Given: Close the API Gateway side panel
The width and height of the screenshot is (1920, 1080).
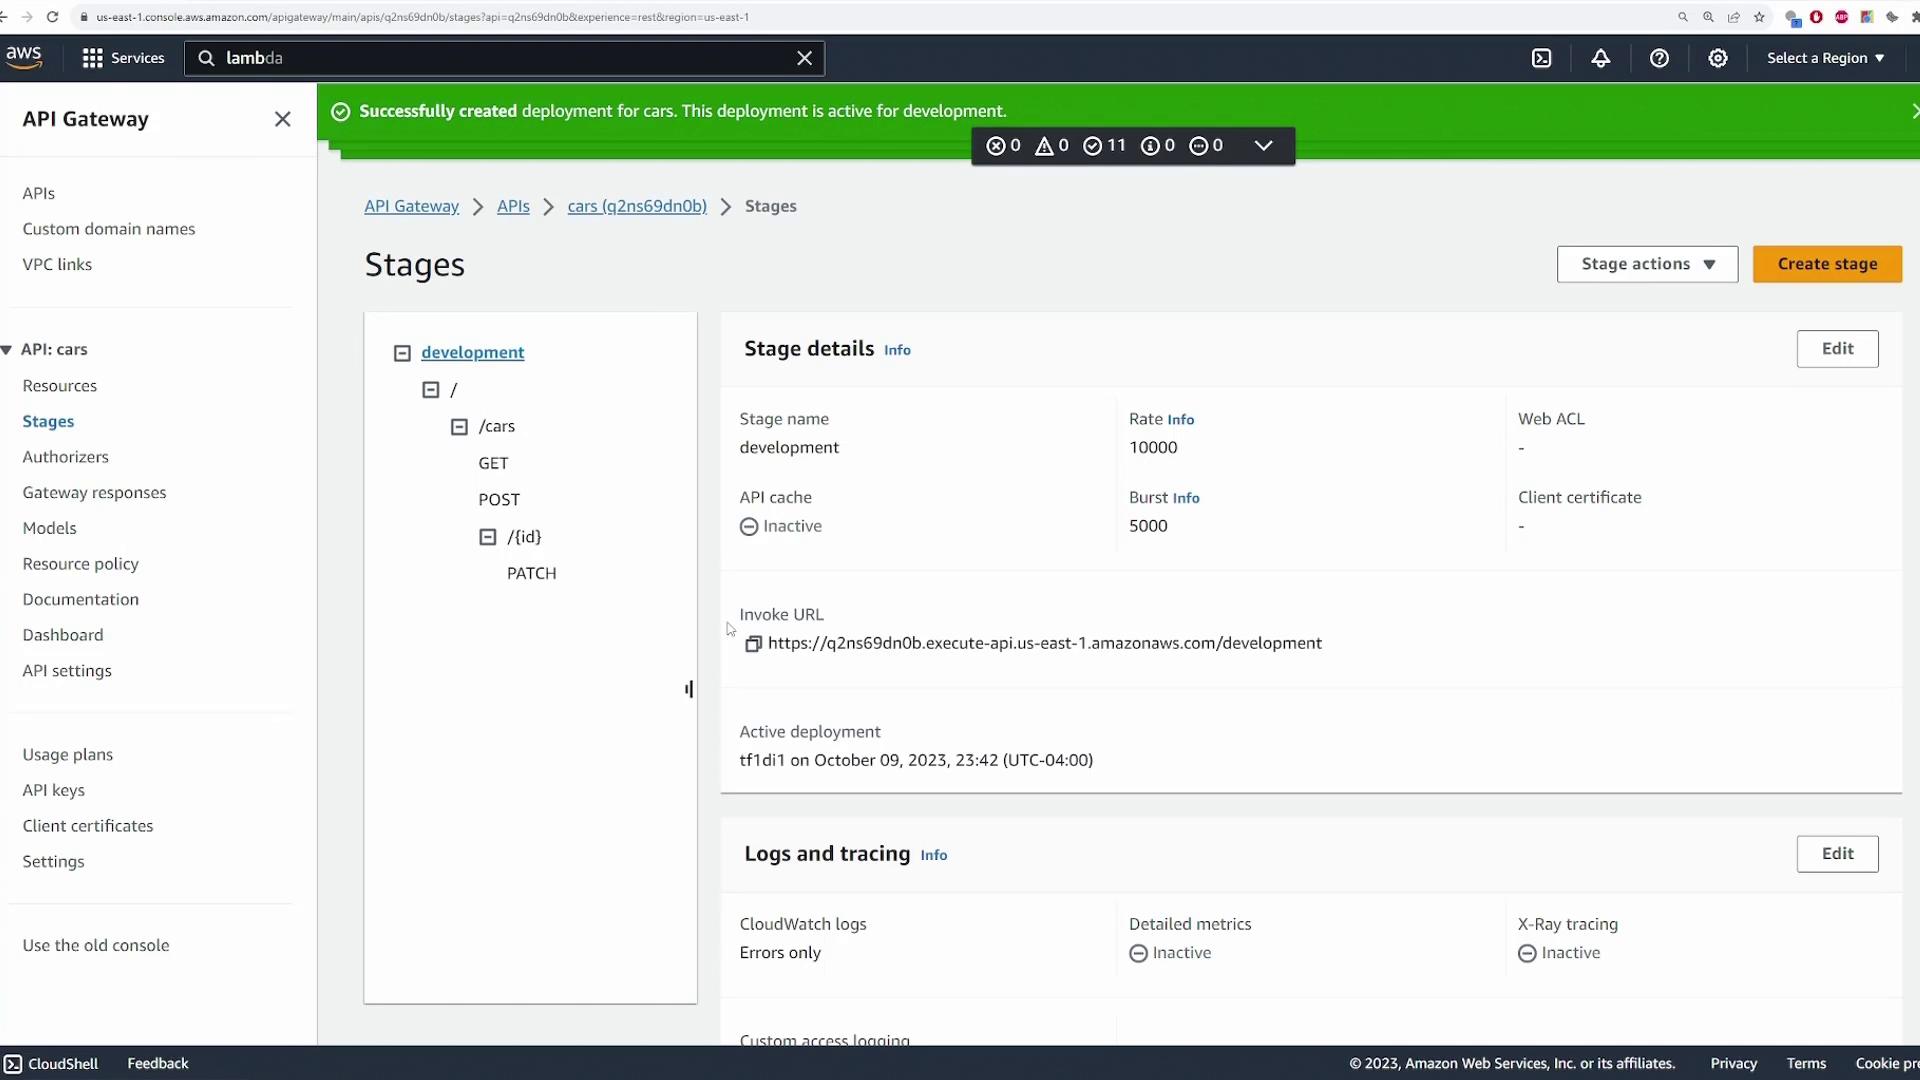Looking at the screenshot, I should [x=282, y=119].
